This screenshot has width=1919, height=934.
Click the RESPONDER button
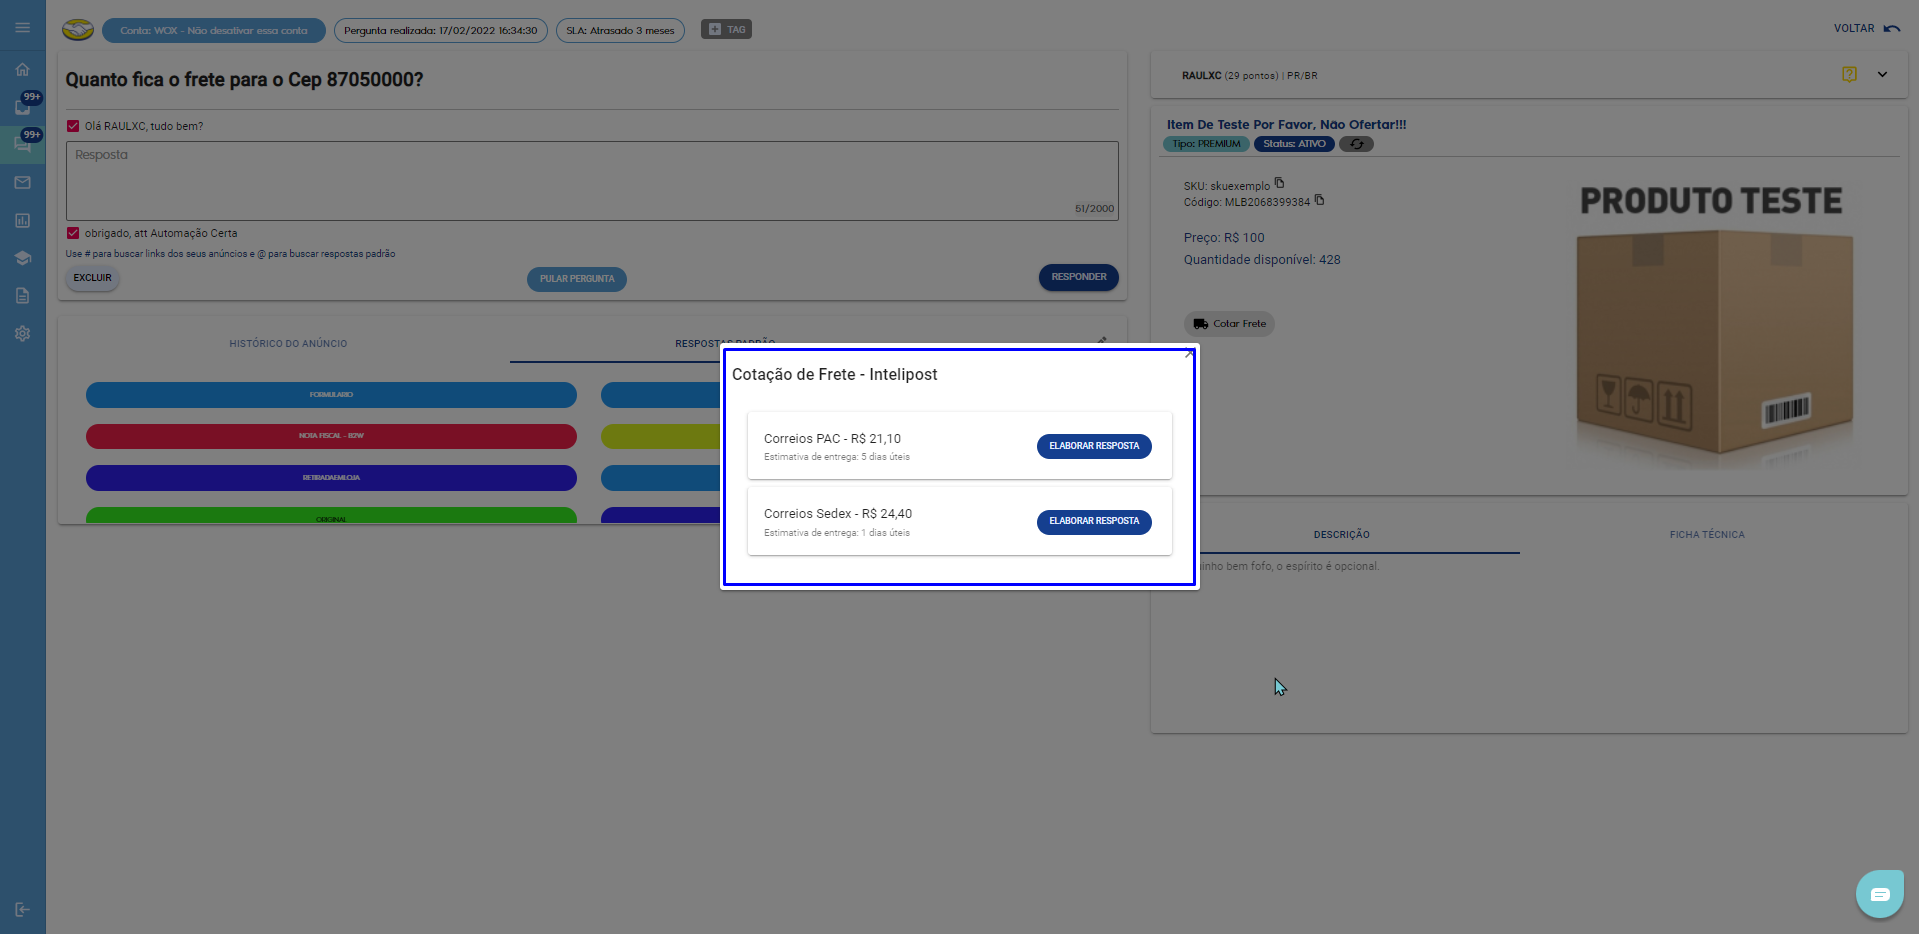(x=1078, y=277)
